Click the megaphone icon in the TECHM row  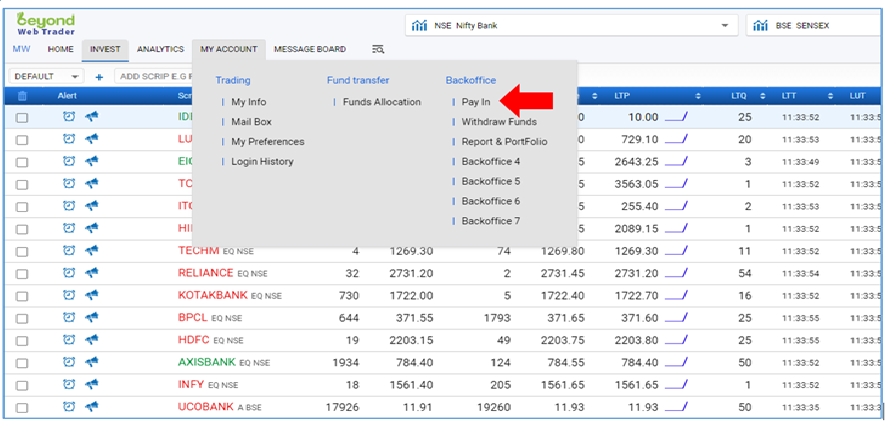92,250
